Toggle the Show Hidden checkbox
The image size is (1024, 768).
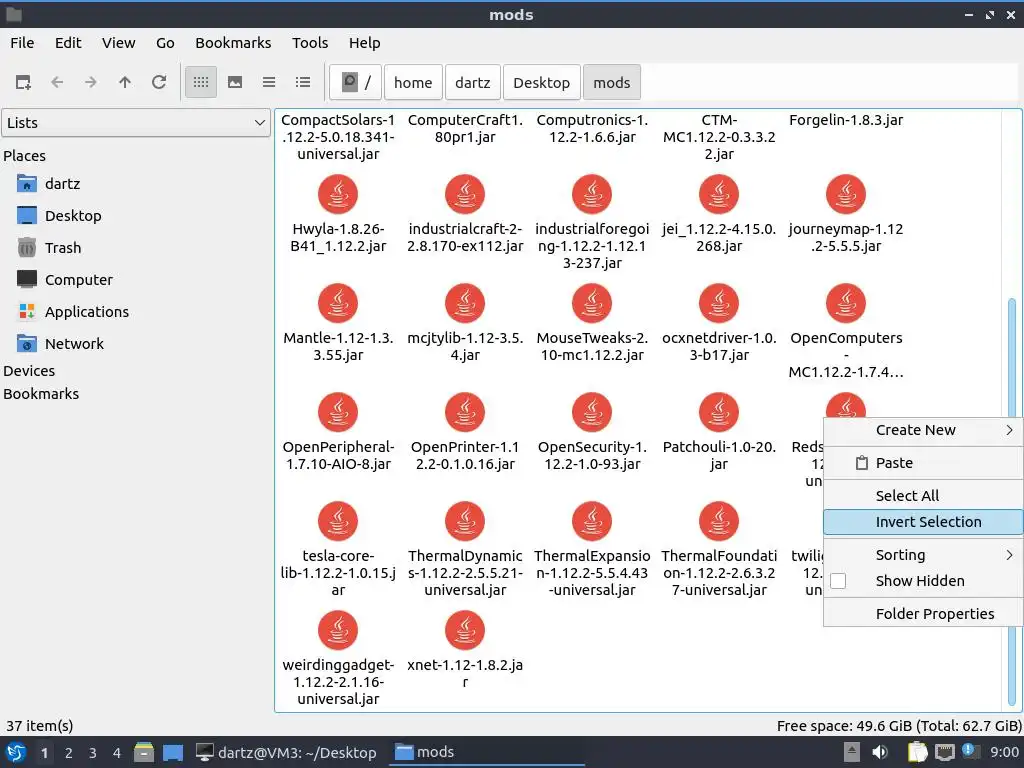[839, 581]
